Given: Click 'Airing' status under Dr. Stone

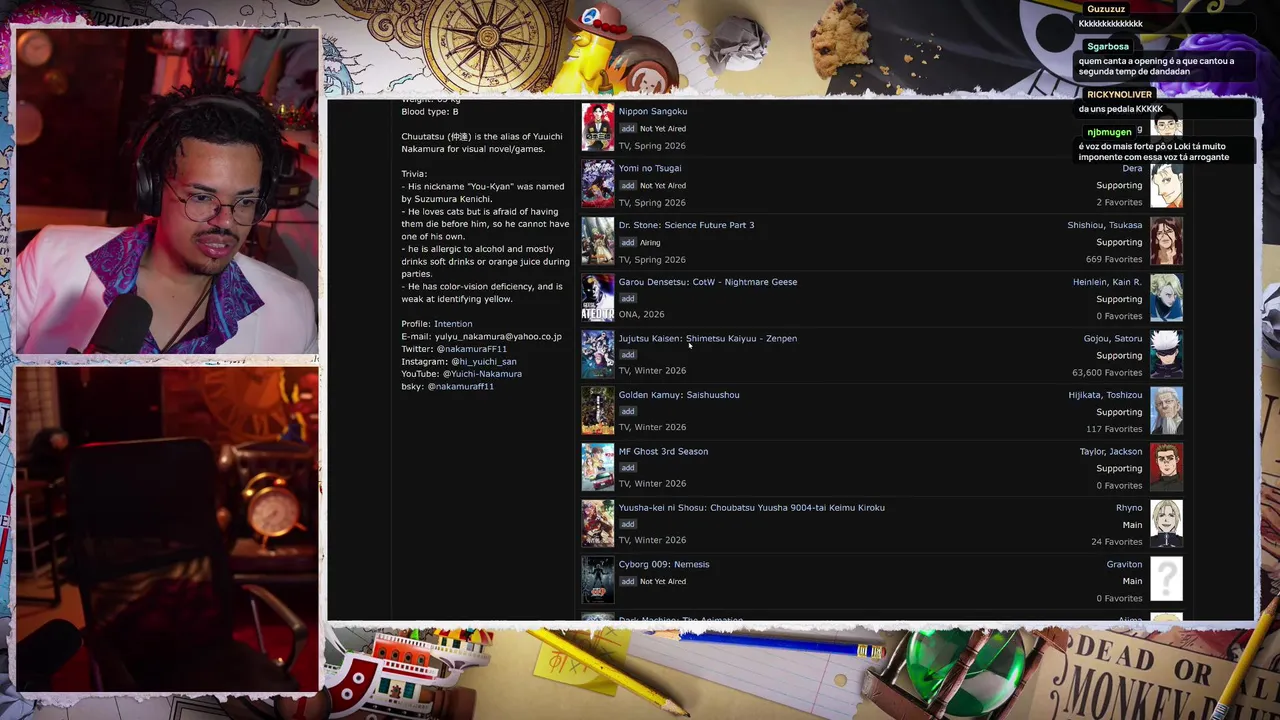Looking at the screenshot, I should tap(650, 243).
